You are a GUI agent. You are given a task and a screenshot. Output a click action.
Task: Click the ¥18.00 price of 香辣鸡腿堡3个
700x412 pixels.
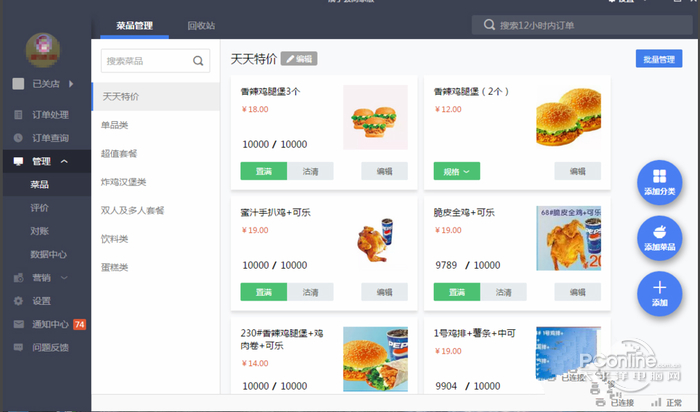click(x=255, y=109)
